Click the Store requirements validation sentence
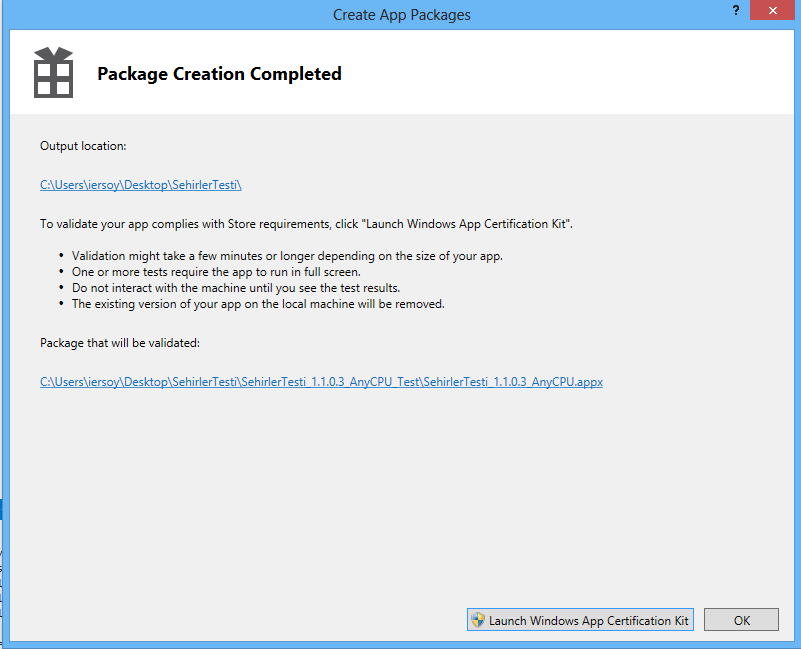Screen dimensions: 801x649 coord(306,223)
